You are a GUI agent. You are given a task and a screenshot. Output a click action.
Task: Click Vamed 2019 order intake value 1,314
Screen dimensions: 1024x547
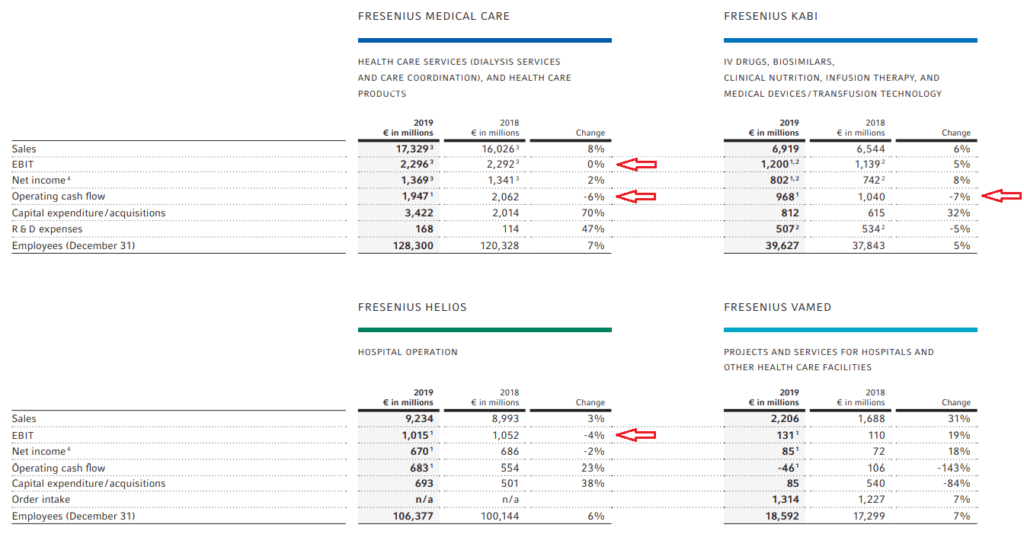[784, 500]
